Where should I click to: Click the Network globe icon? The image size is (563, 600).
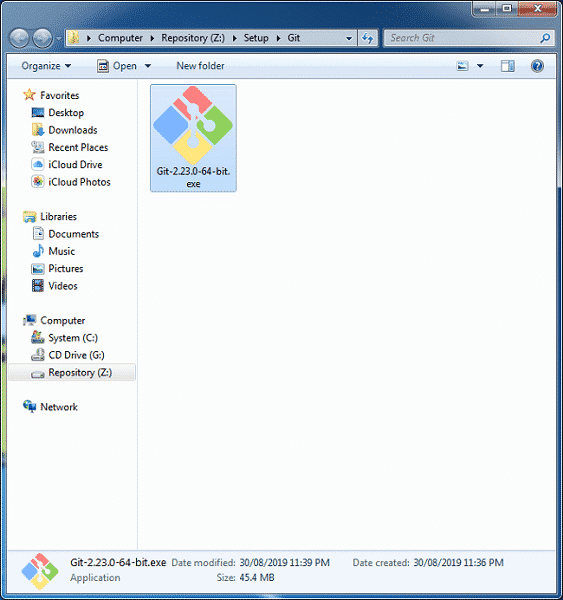[29, 406]
